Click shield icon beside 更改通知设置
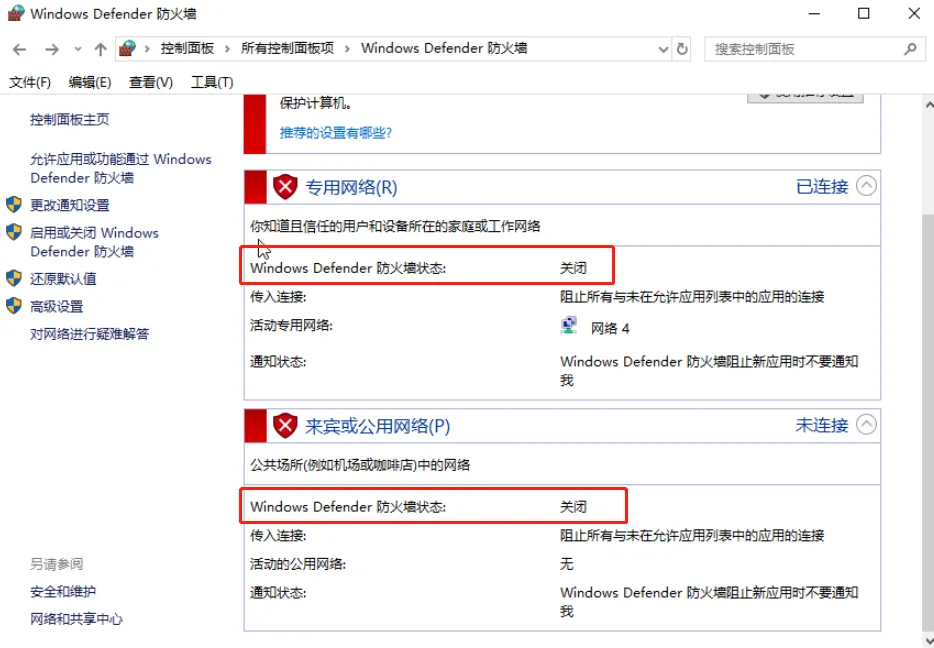934x648 pixels. coord(14,205)
